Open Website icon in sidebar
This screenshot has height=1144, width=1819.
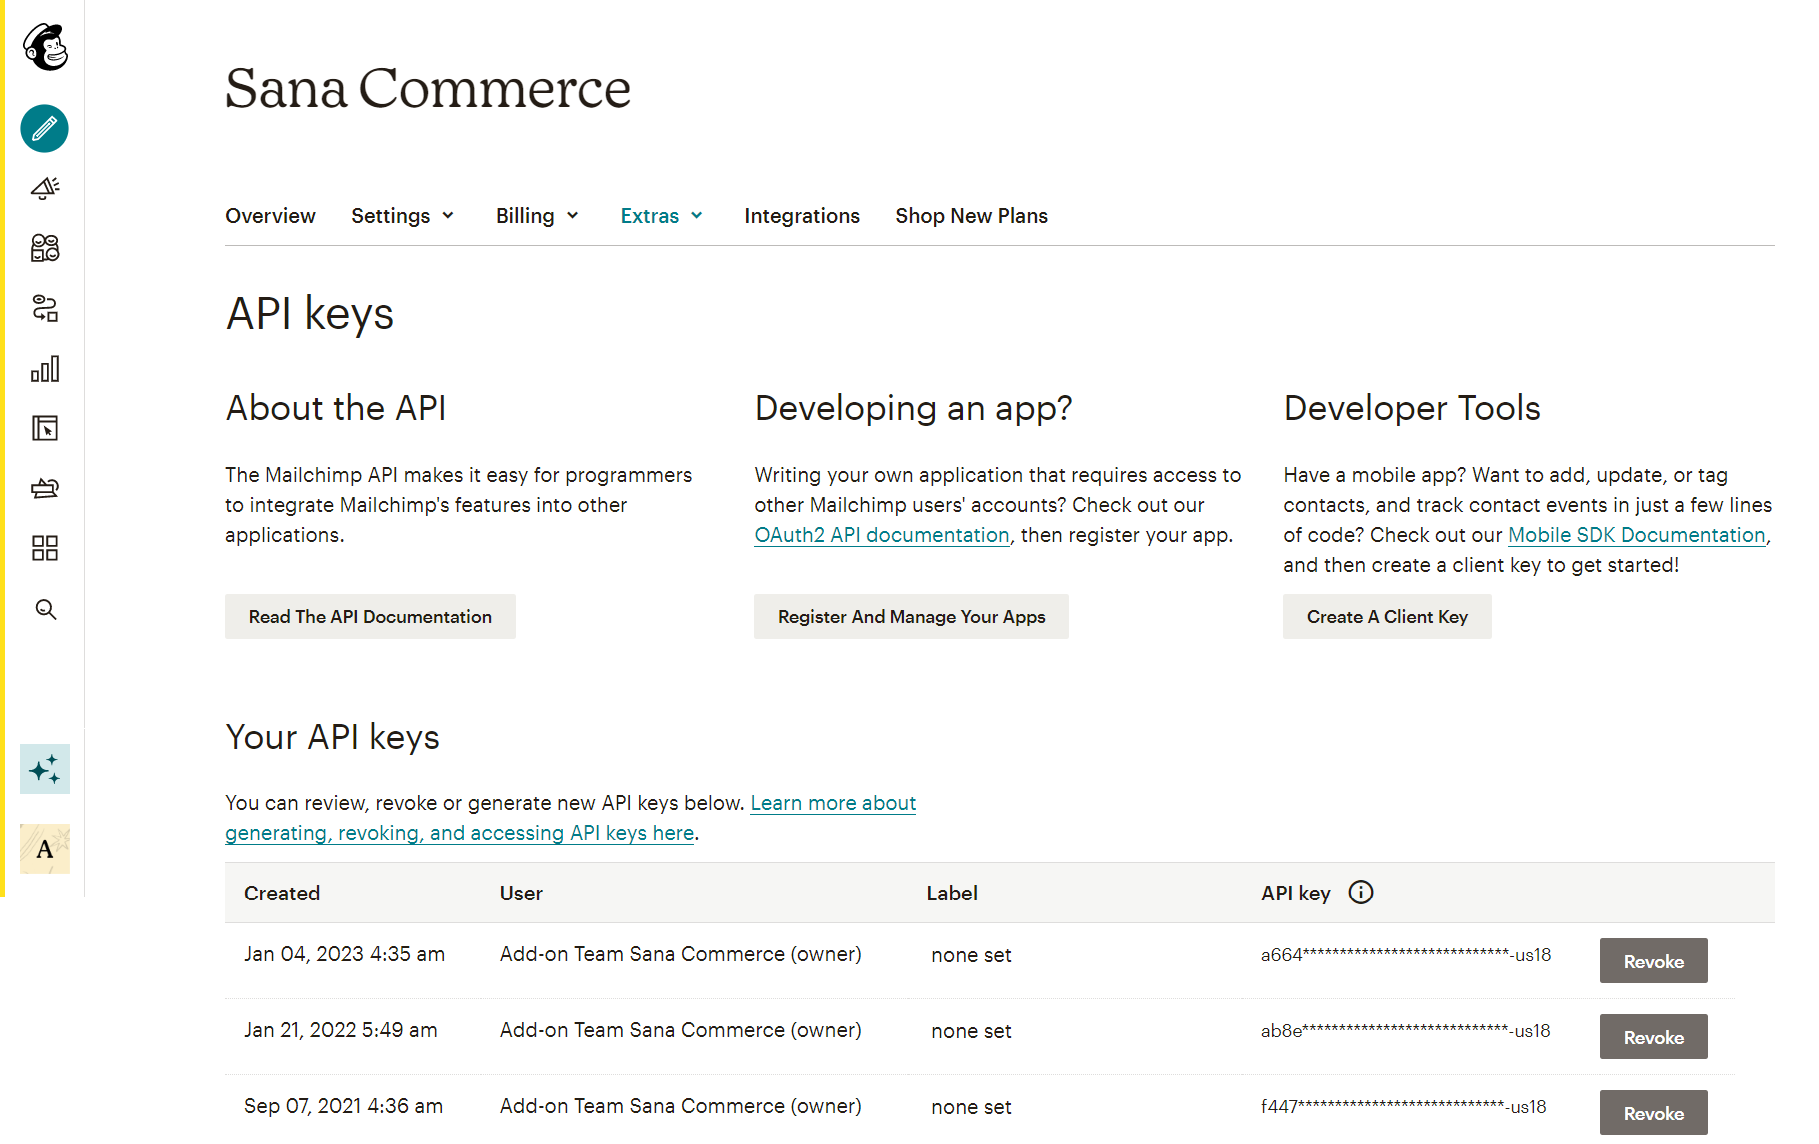point(45,429)
